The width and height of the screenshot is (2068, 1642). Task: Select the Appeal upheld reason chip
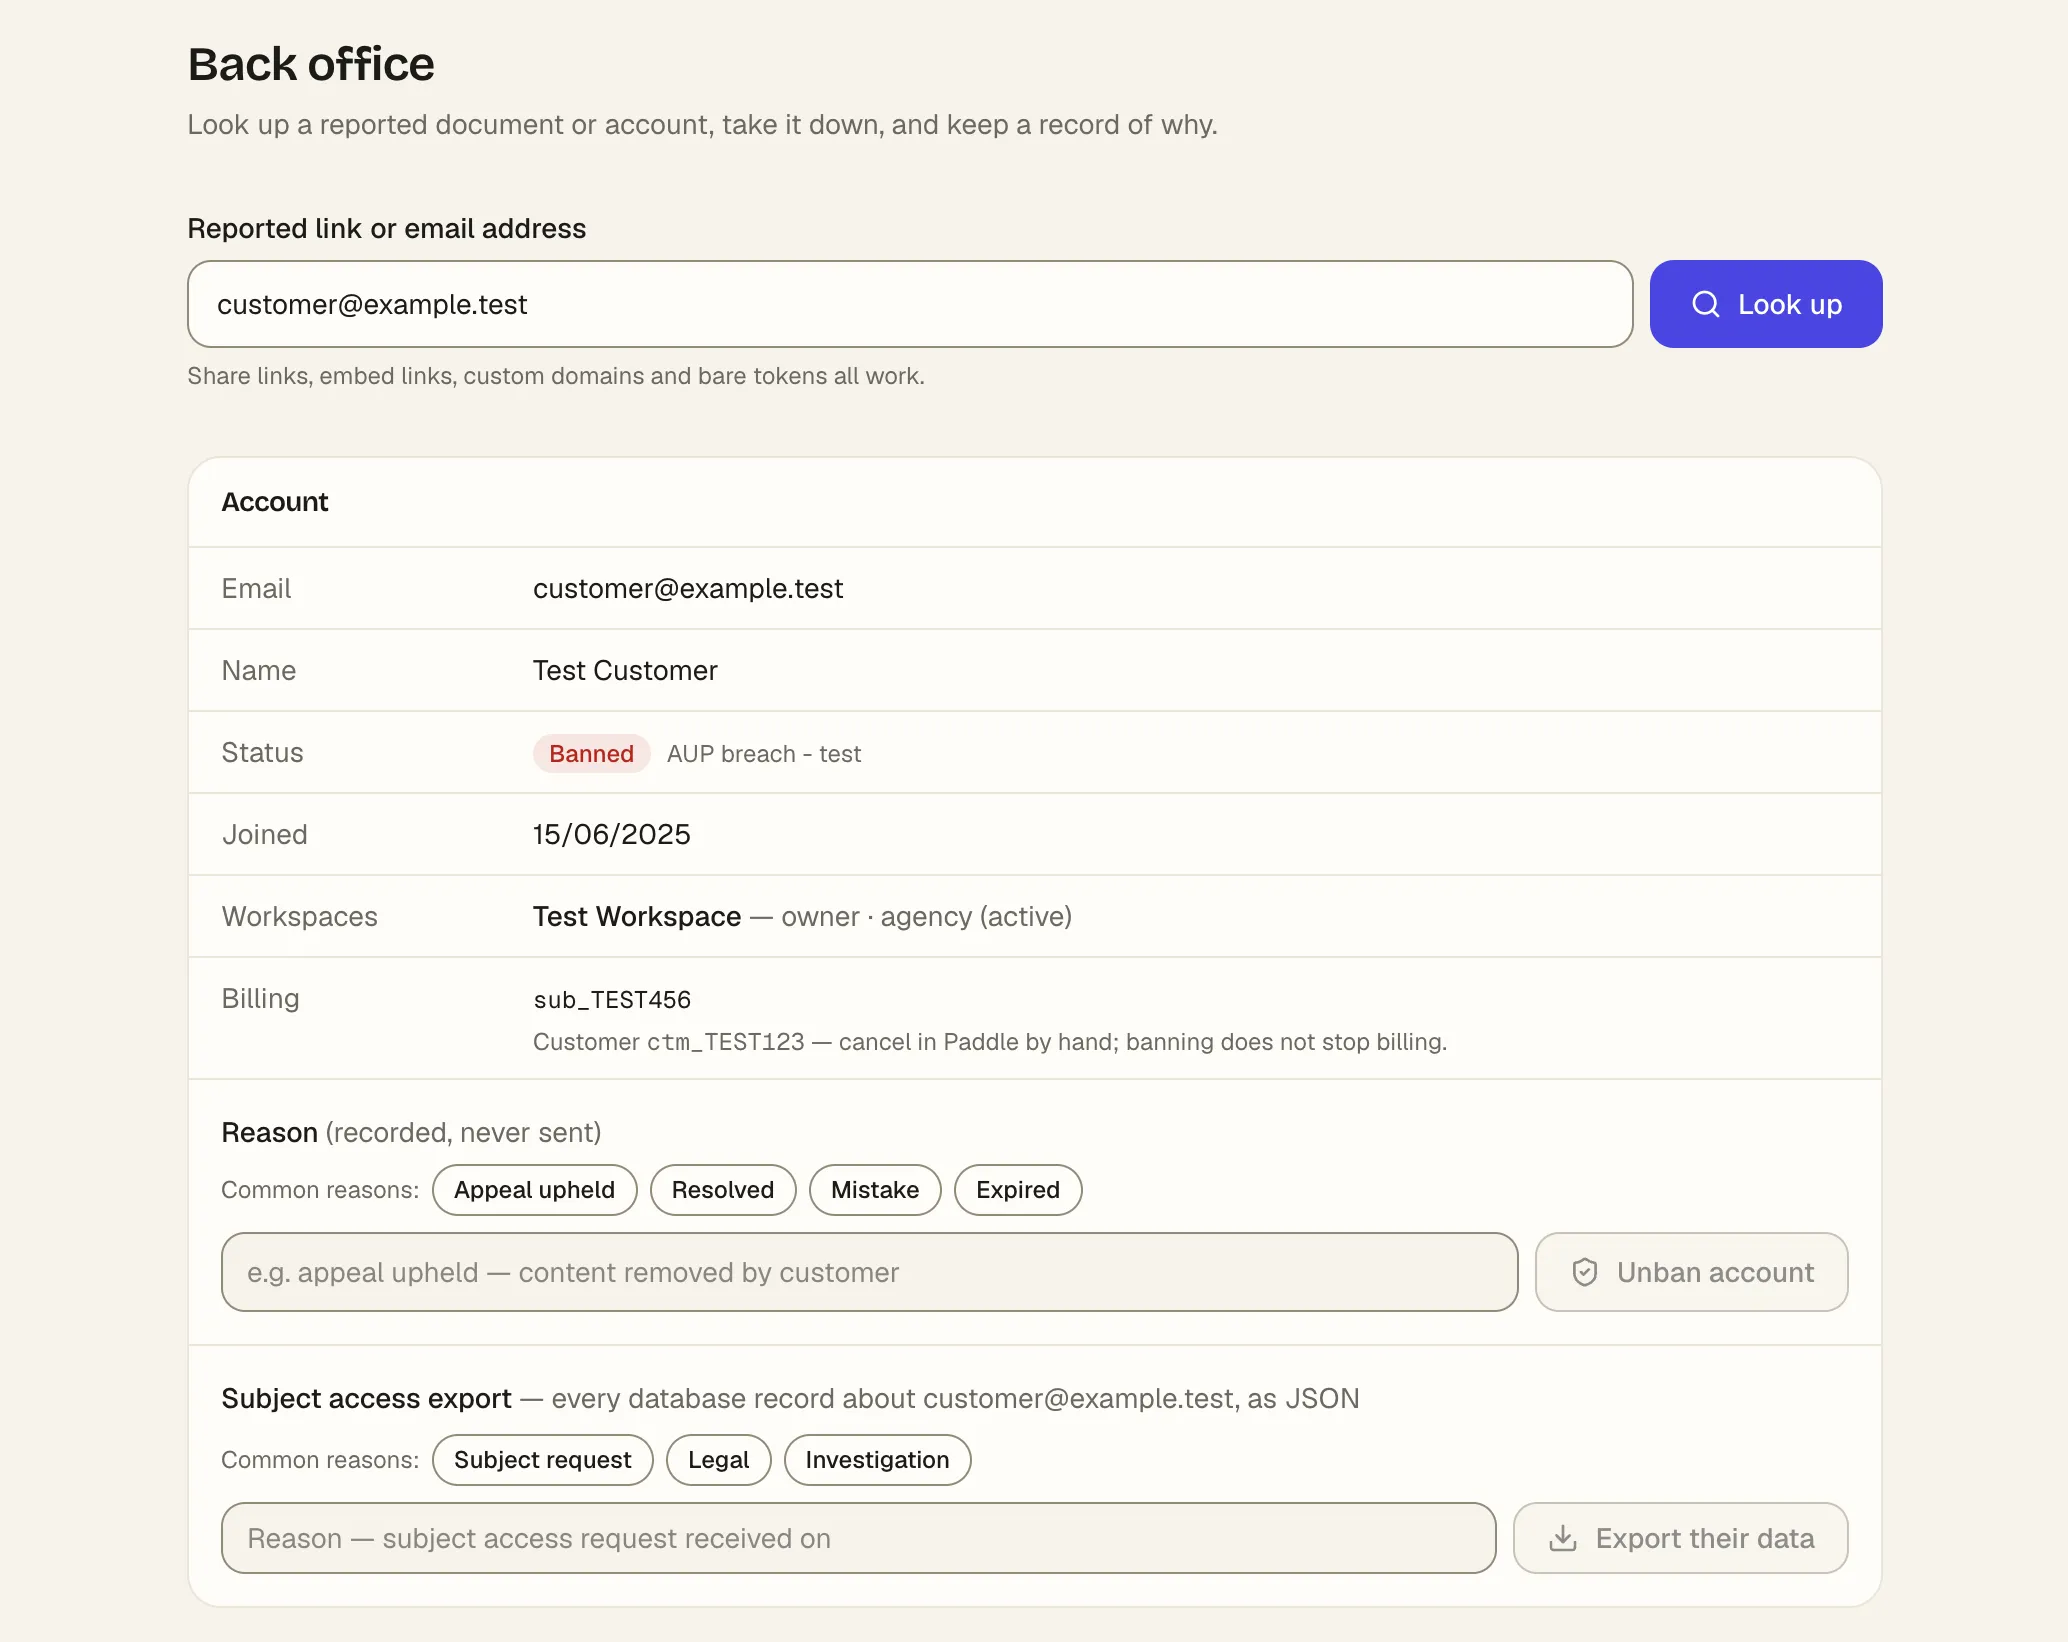535,1190
